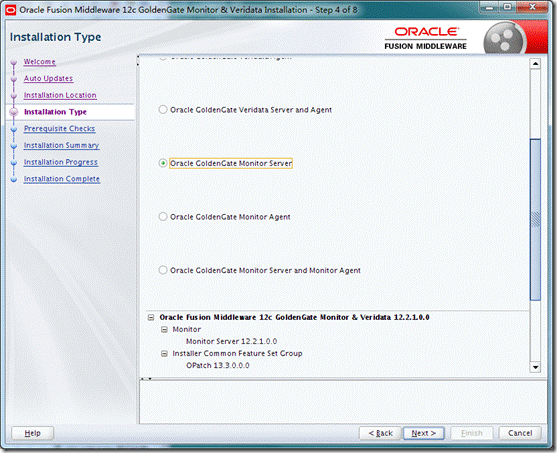557x453 pixels.
Task: Select Monitor Server 12.2.1.0.0 tree item
Action: pyautogui.click(x=231, y=341)
